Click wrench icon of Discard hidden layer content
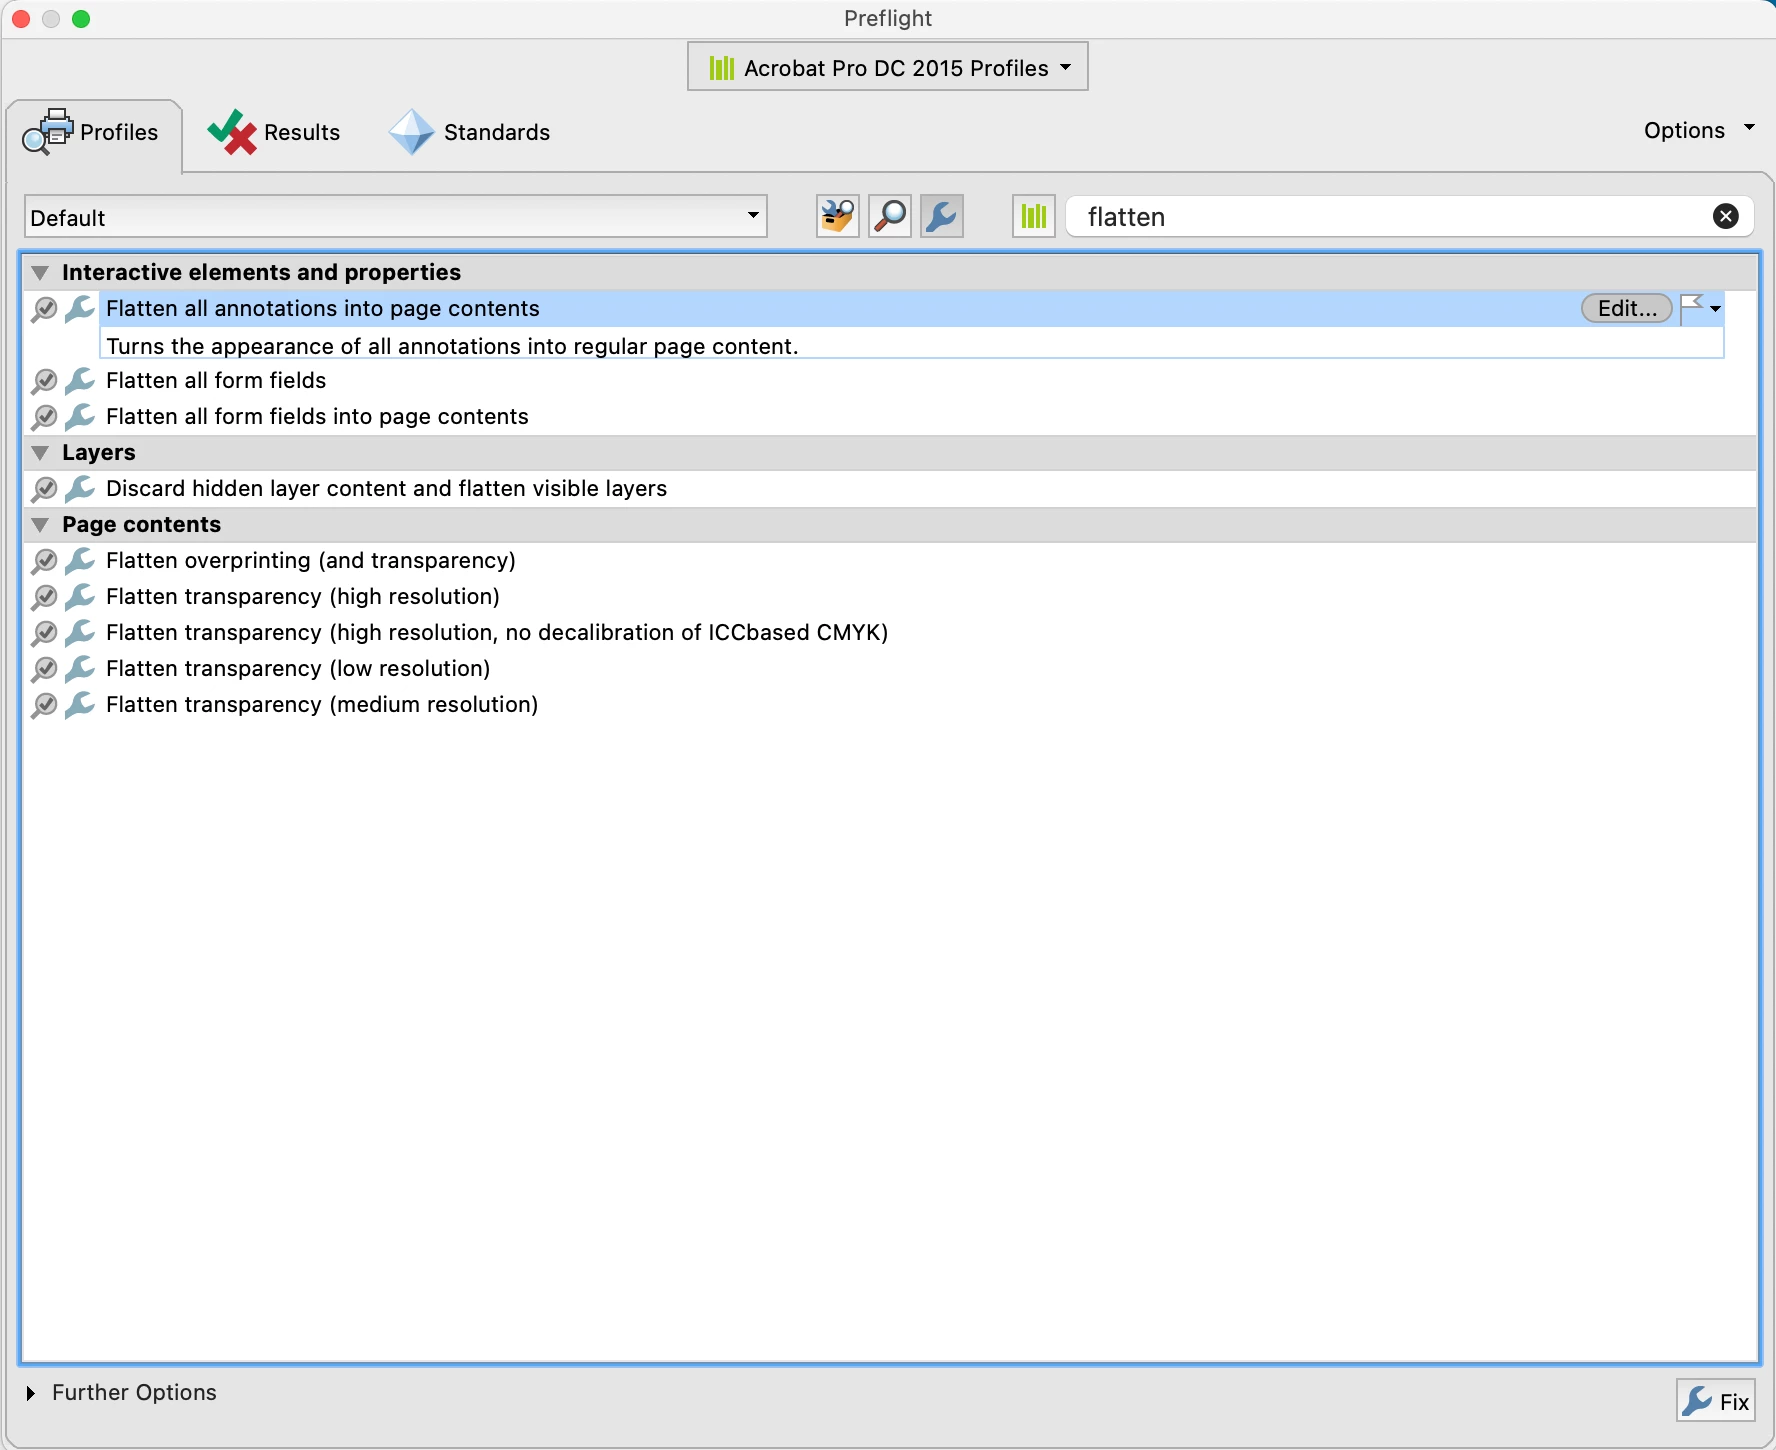The image size is (1776, 1450). point(79,488)
